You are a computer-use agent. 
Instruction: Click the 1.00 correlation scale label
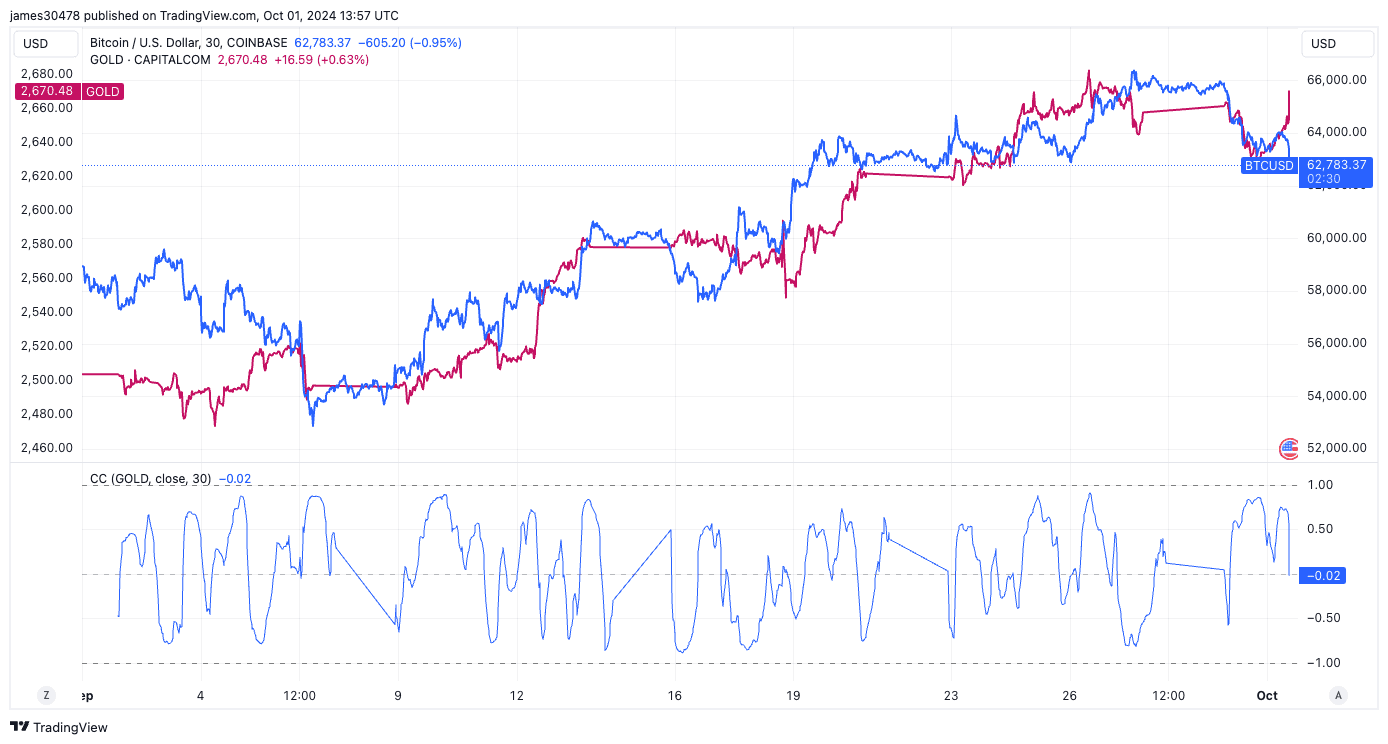1320,485
